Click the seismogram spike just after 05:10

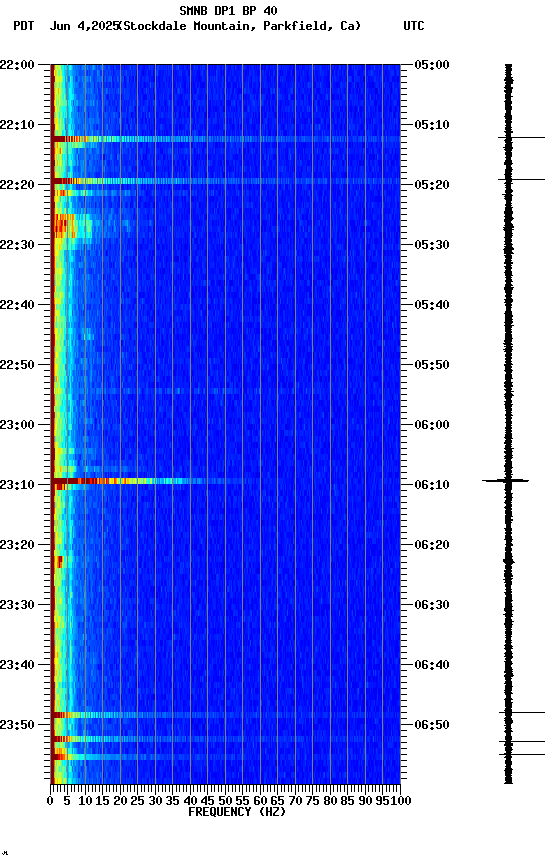[x=521, y=138]
